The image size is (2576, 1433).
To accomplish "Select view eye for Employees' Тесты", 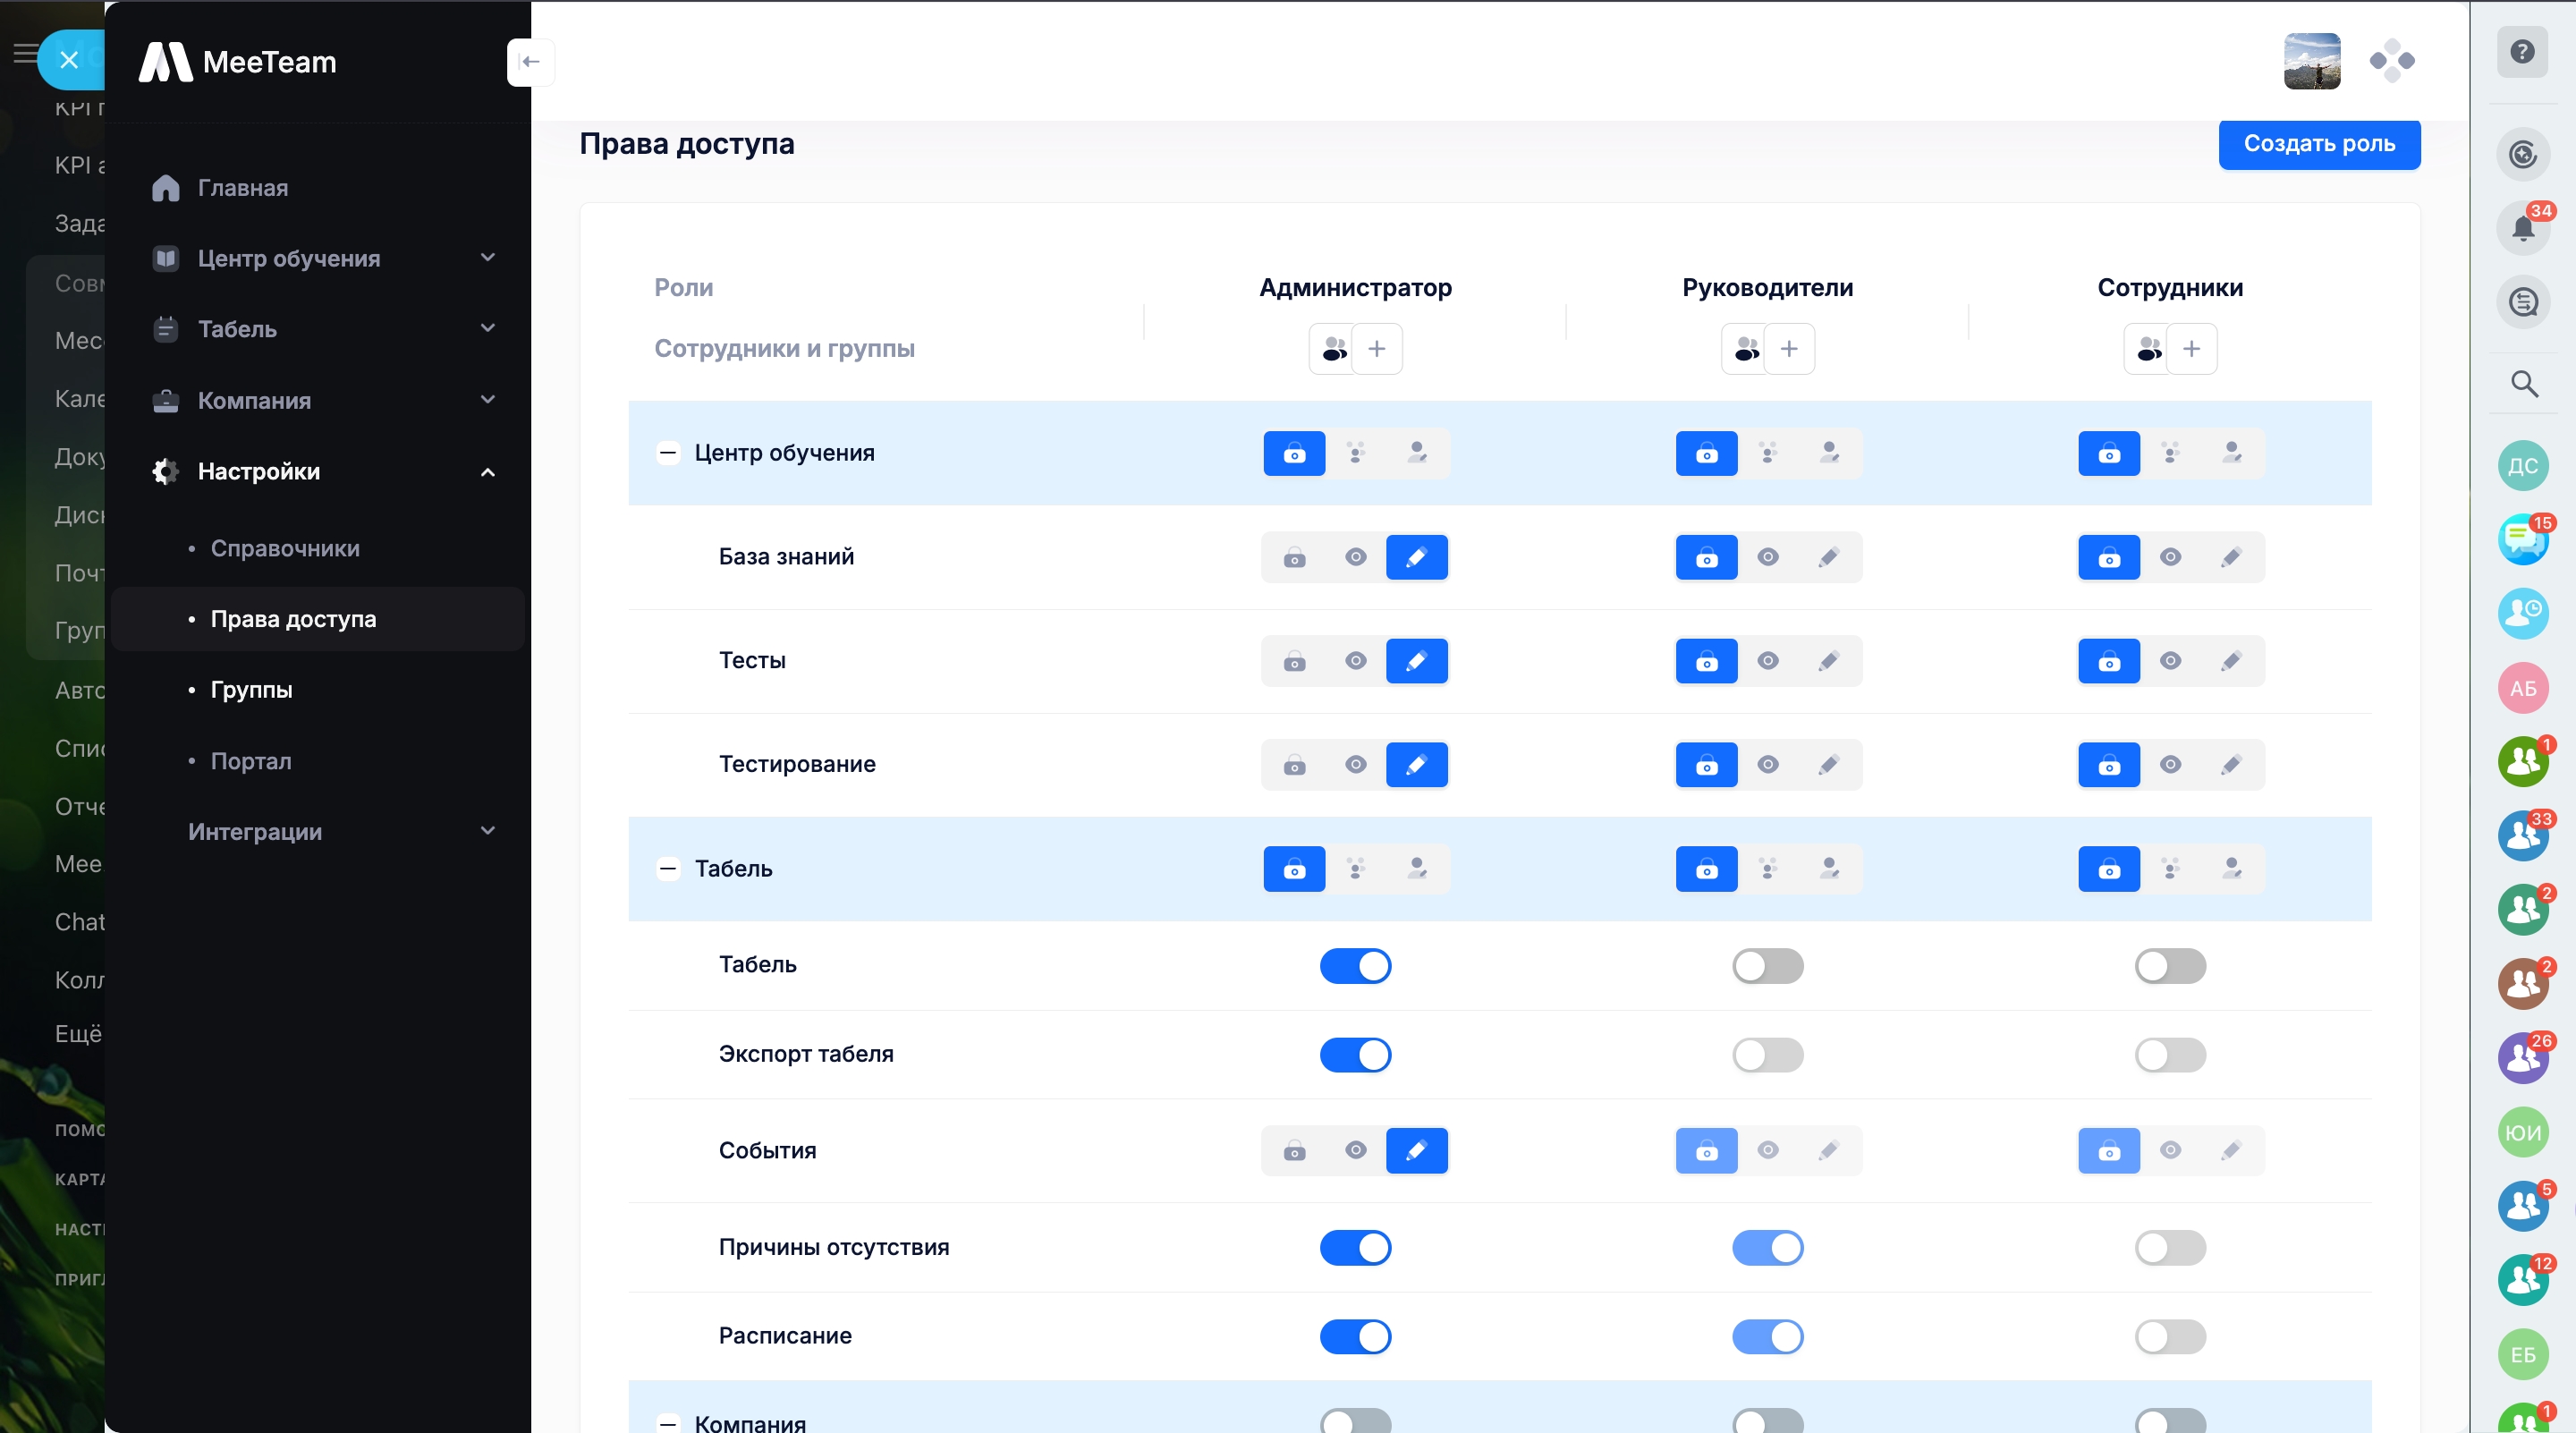I will coord(2170,661).
